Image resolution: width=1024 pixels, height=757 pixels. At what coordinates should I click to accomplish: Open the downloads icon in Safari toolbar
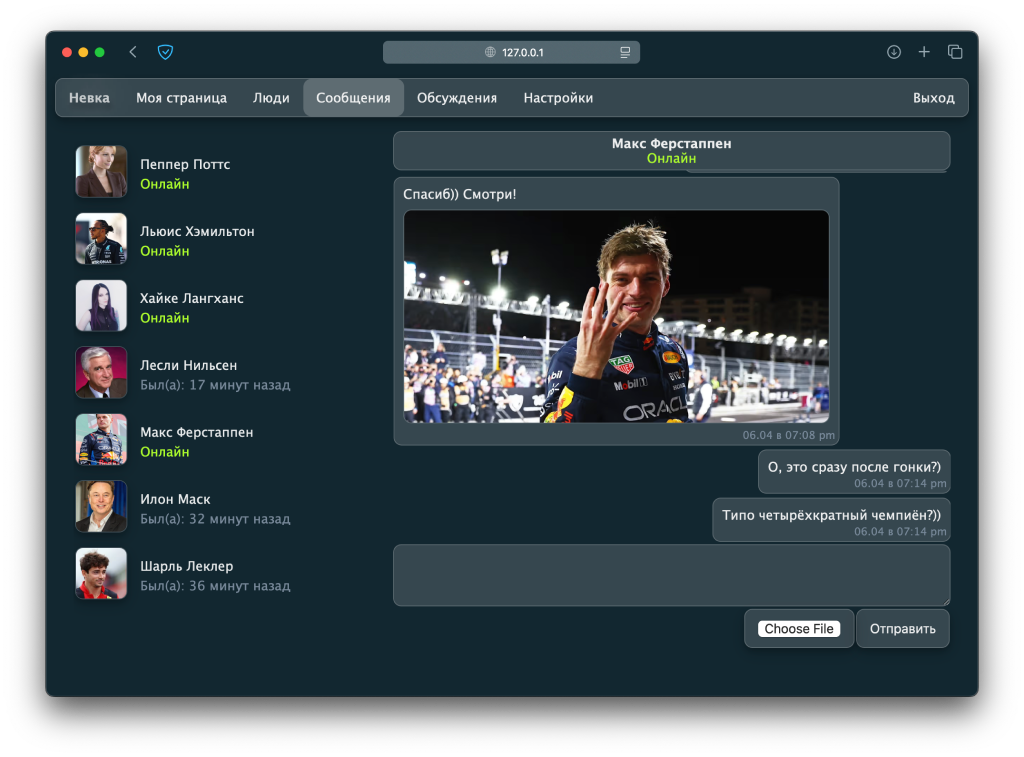[x=894, y=52]
